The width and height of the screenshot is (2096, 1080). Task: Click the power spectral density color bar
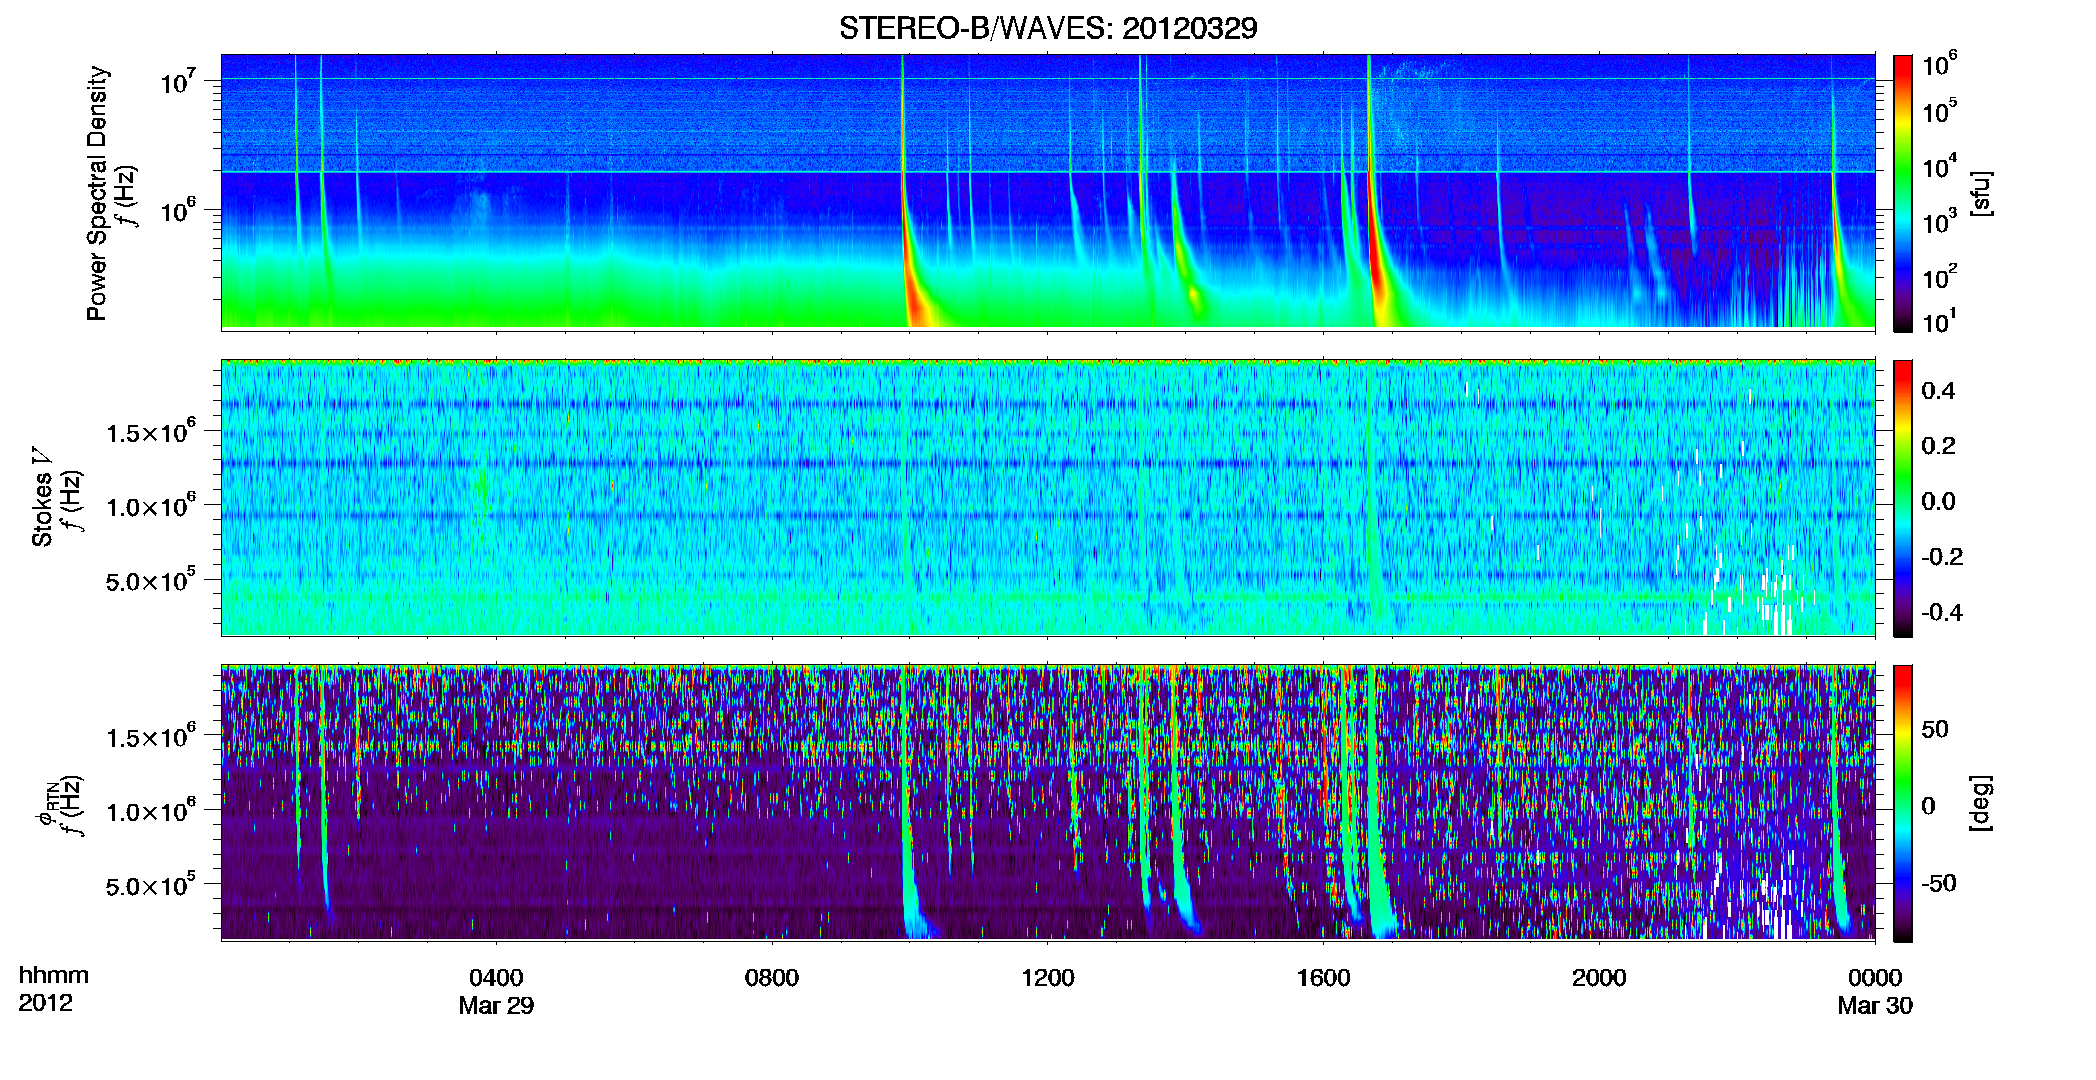1903,193
